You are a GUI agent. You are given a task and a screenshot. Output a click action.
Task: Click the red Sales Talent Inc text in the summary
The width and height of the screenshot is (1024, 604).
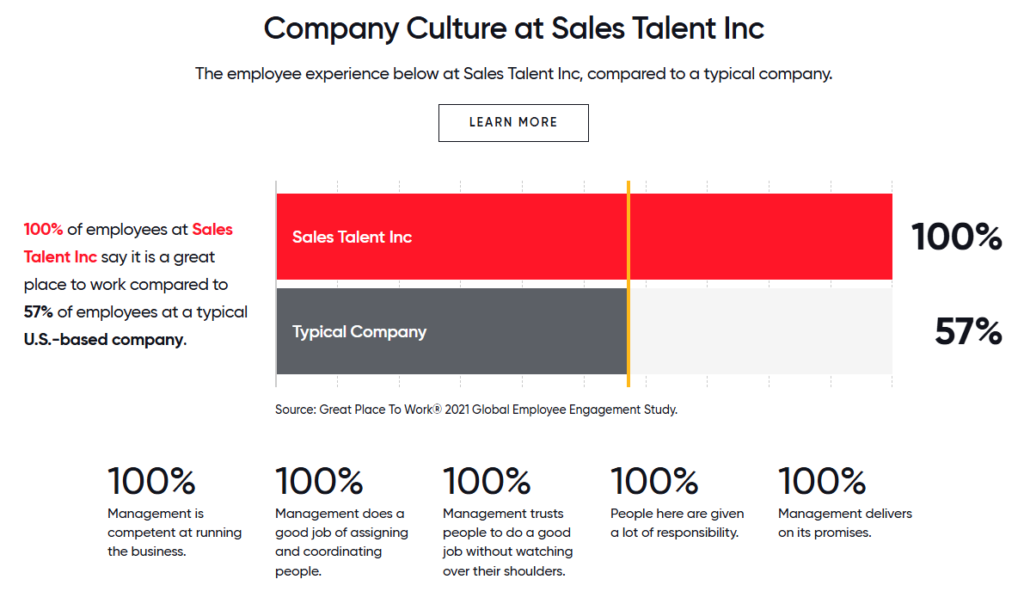click(x=128, y=243)
